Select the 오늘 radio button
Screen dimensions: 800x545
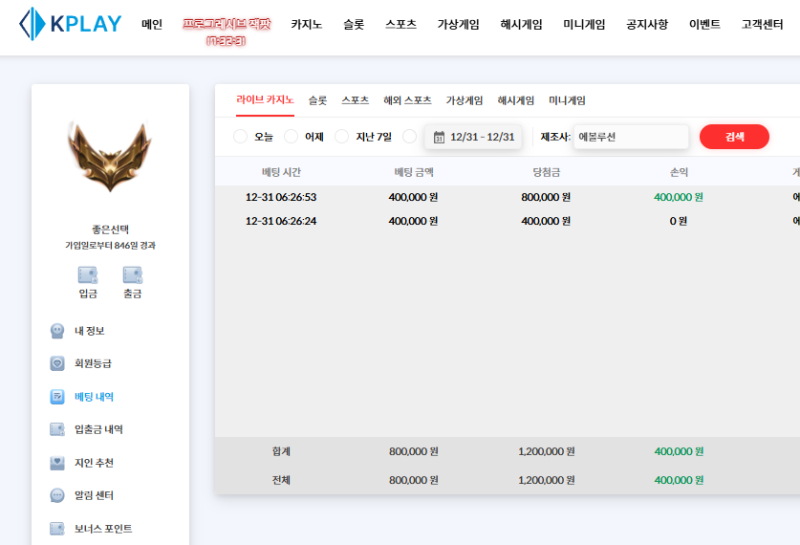tap(240, 137)
